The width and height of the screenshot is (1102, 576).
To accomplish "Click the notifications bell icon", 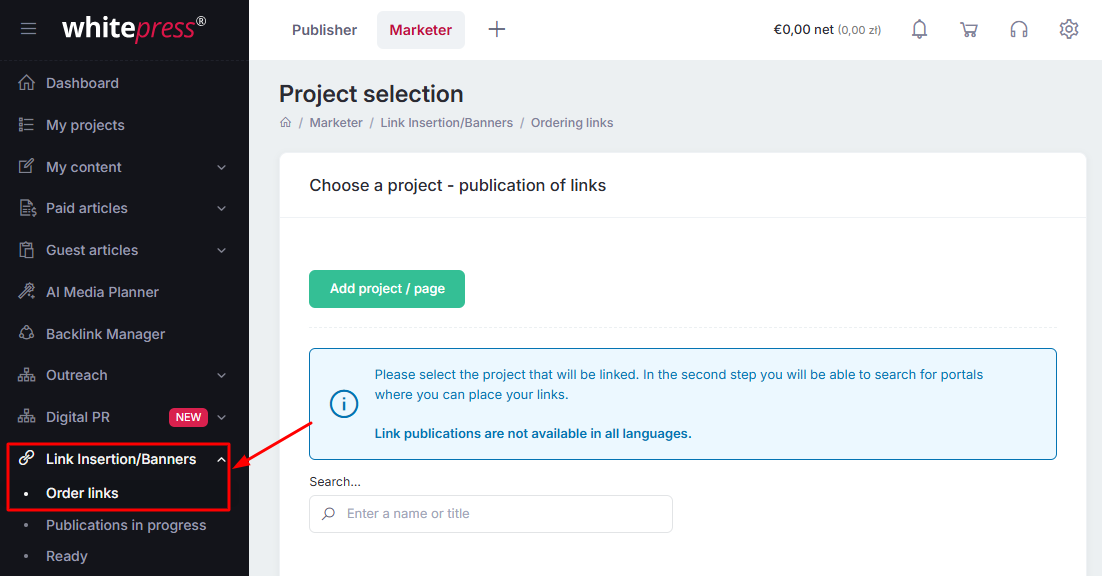I will coord(919,29).
